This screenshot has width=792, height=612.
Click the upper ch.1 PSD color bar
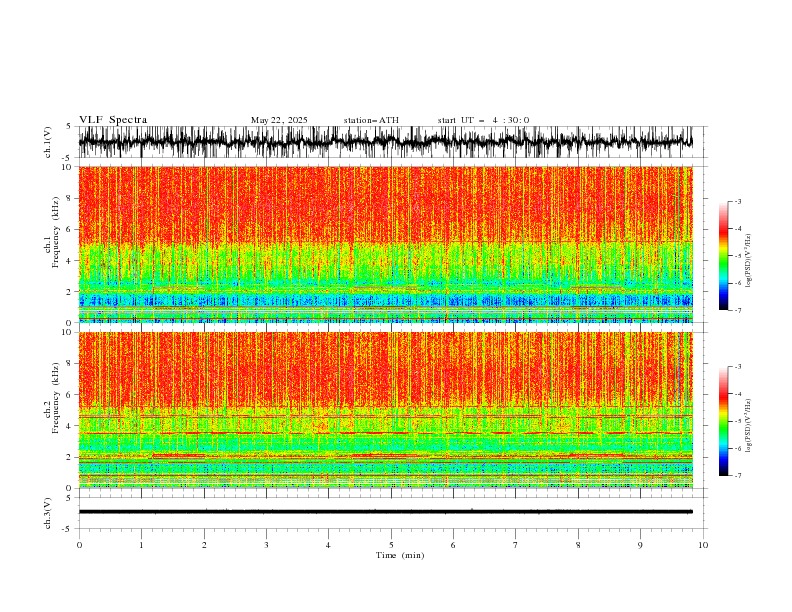(x=723, y=256)
